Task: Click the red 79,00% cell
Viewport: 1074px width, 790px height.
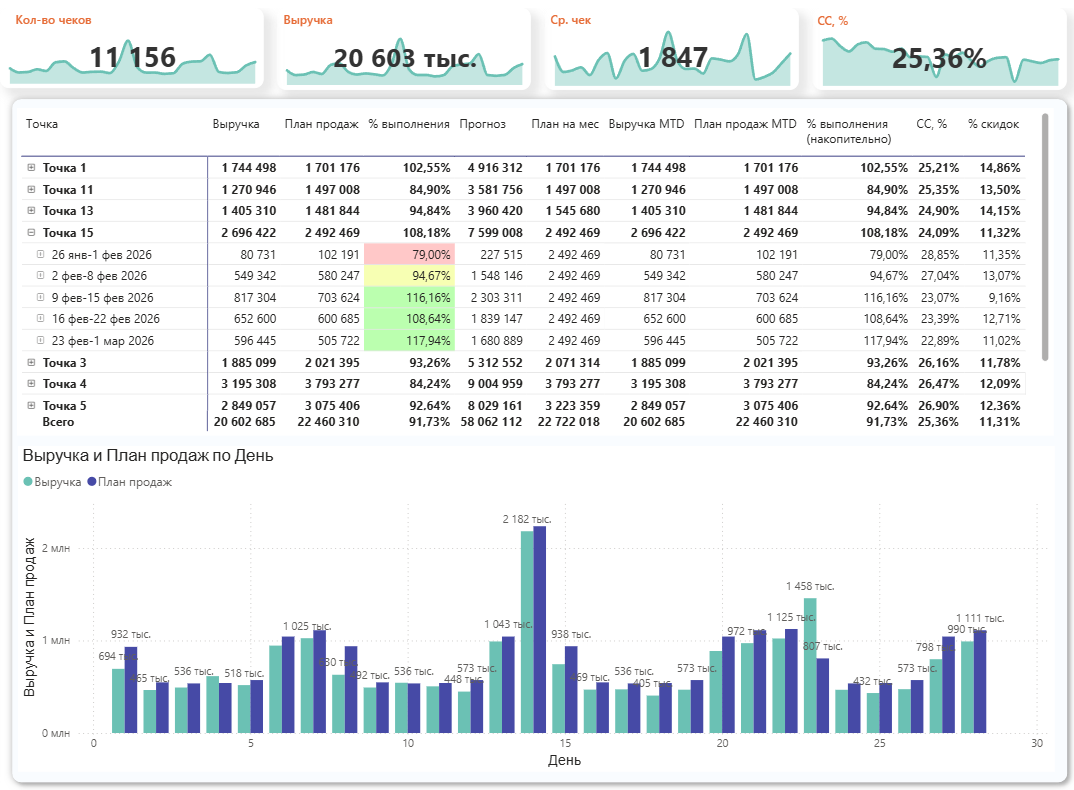Action: tap(411, 255)
